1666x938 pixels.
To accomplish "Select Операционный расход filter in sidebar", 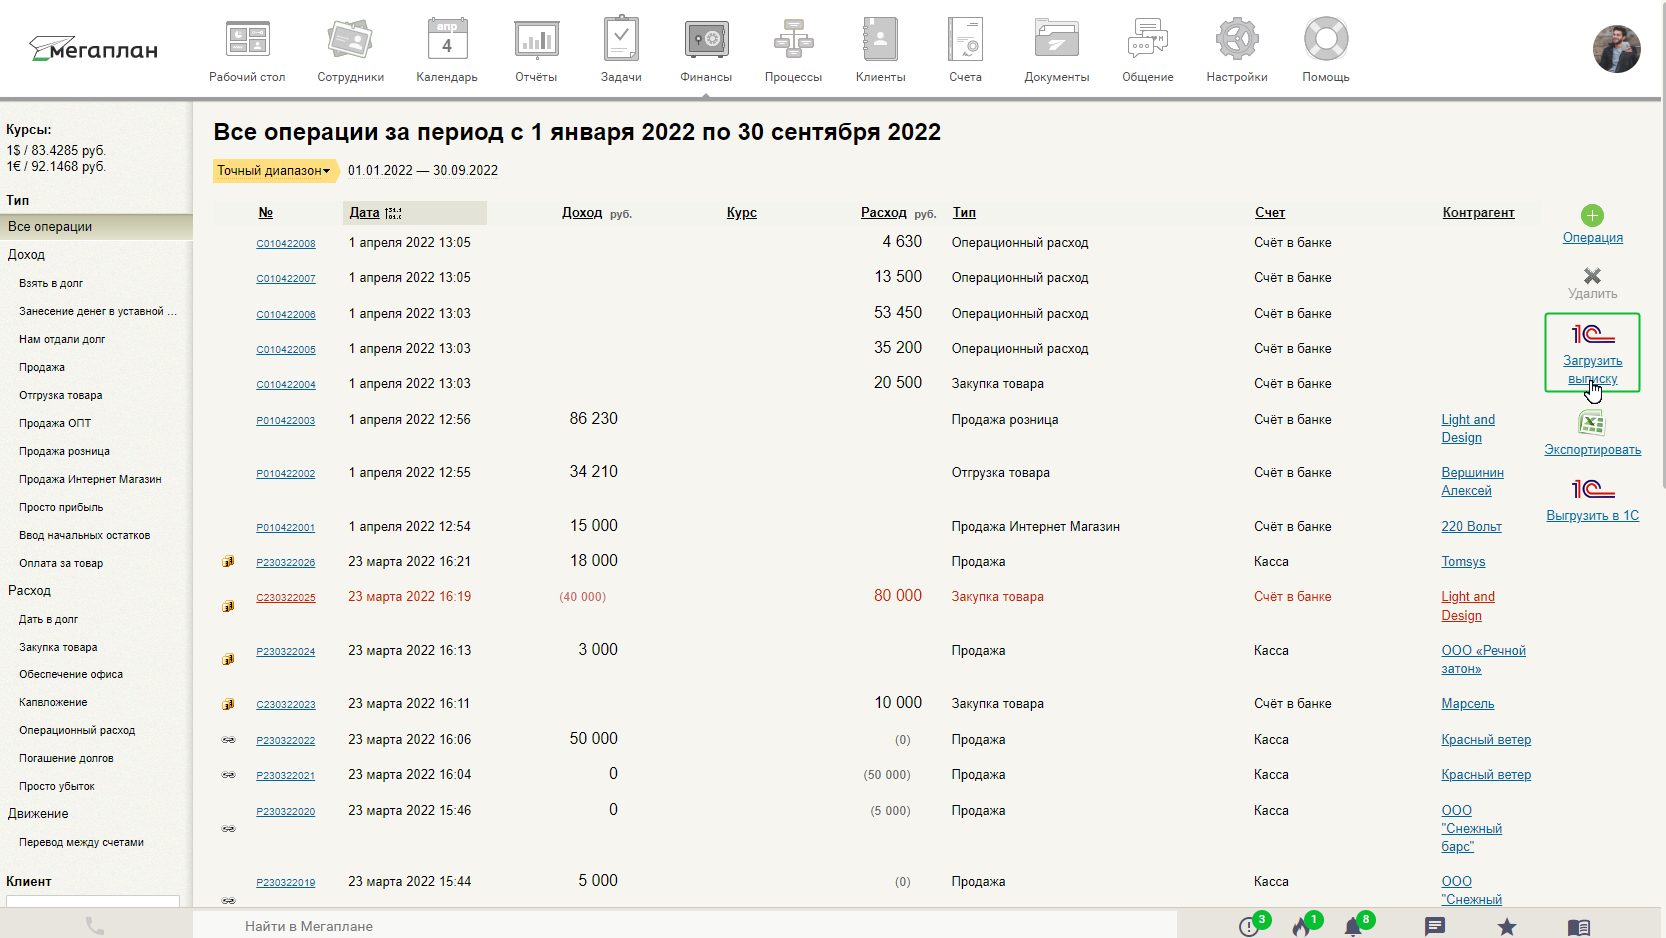I will click(77, 730).
